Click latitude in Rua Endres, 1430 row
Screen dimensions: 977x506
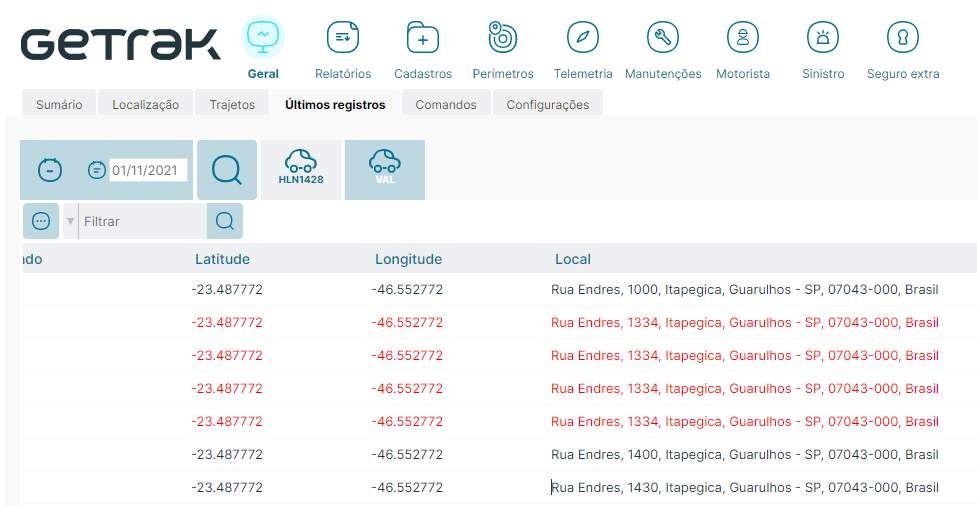pyautogui.click(x=227, y=487)
